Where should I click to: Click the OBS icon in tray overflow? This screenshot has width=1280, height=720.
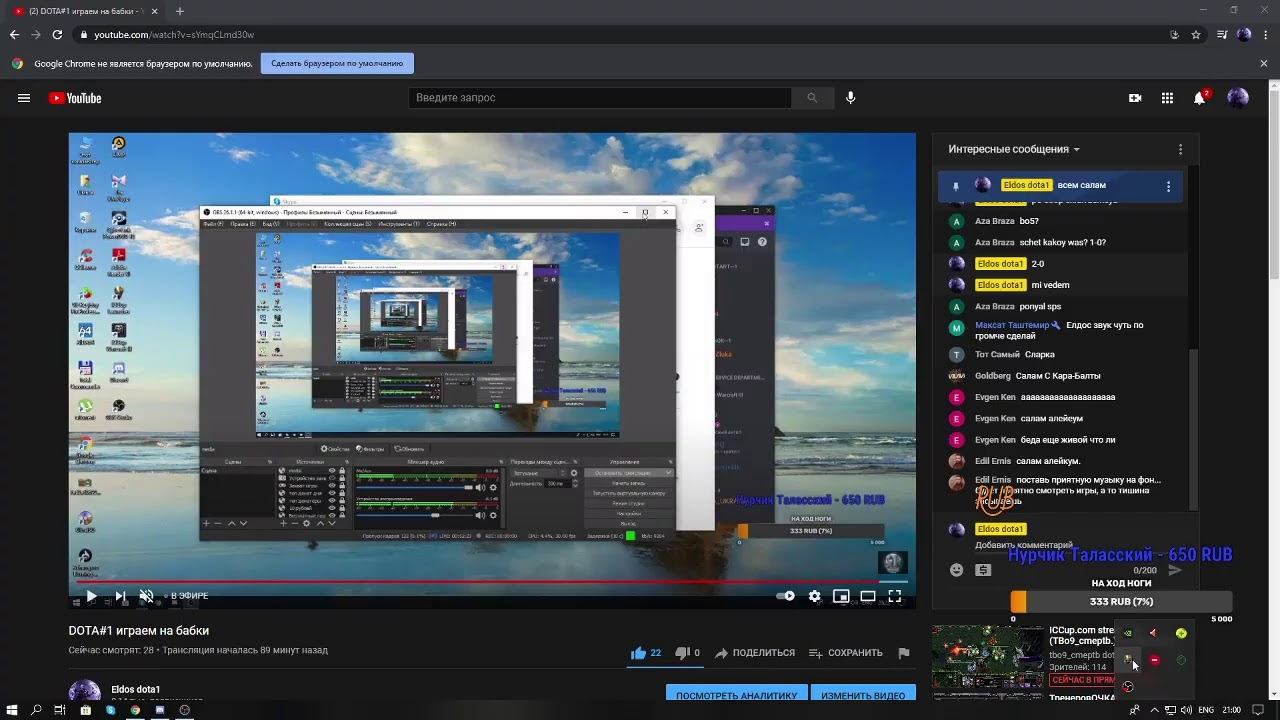(x=1128, y=687)
